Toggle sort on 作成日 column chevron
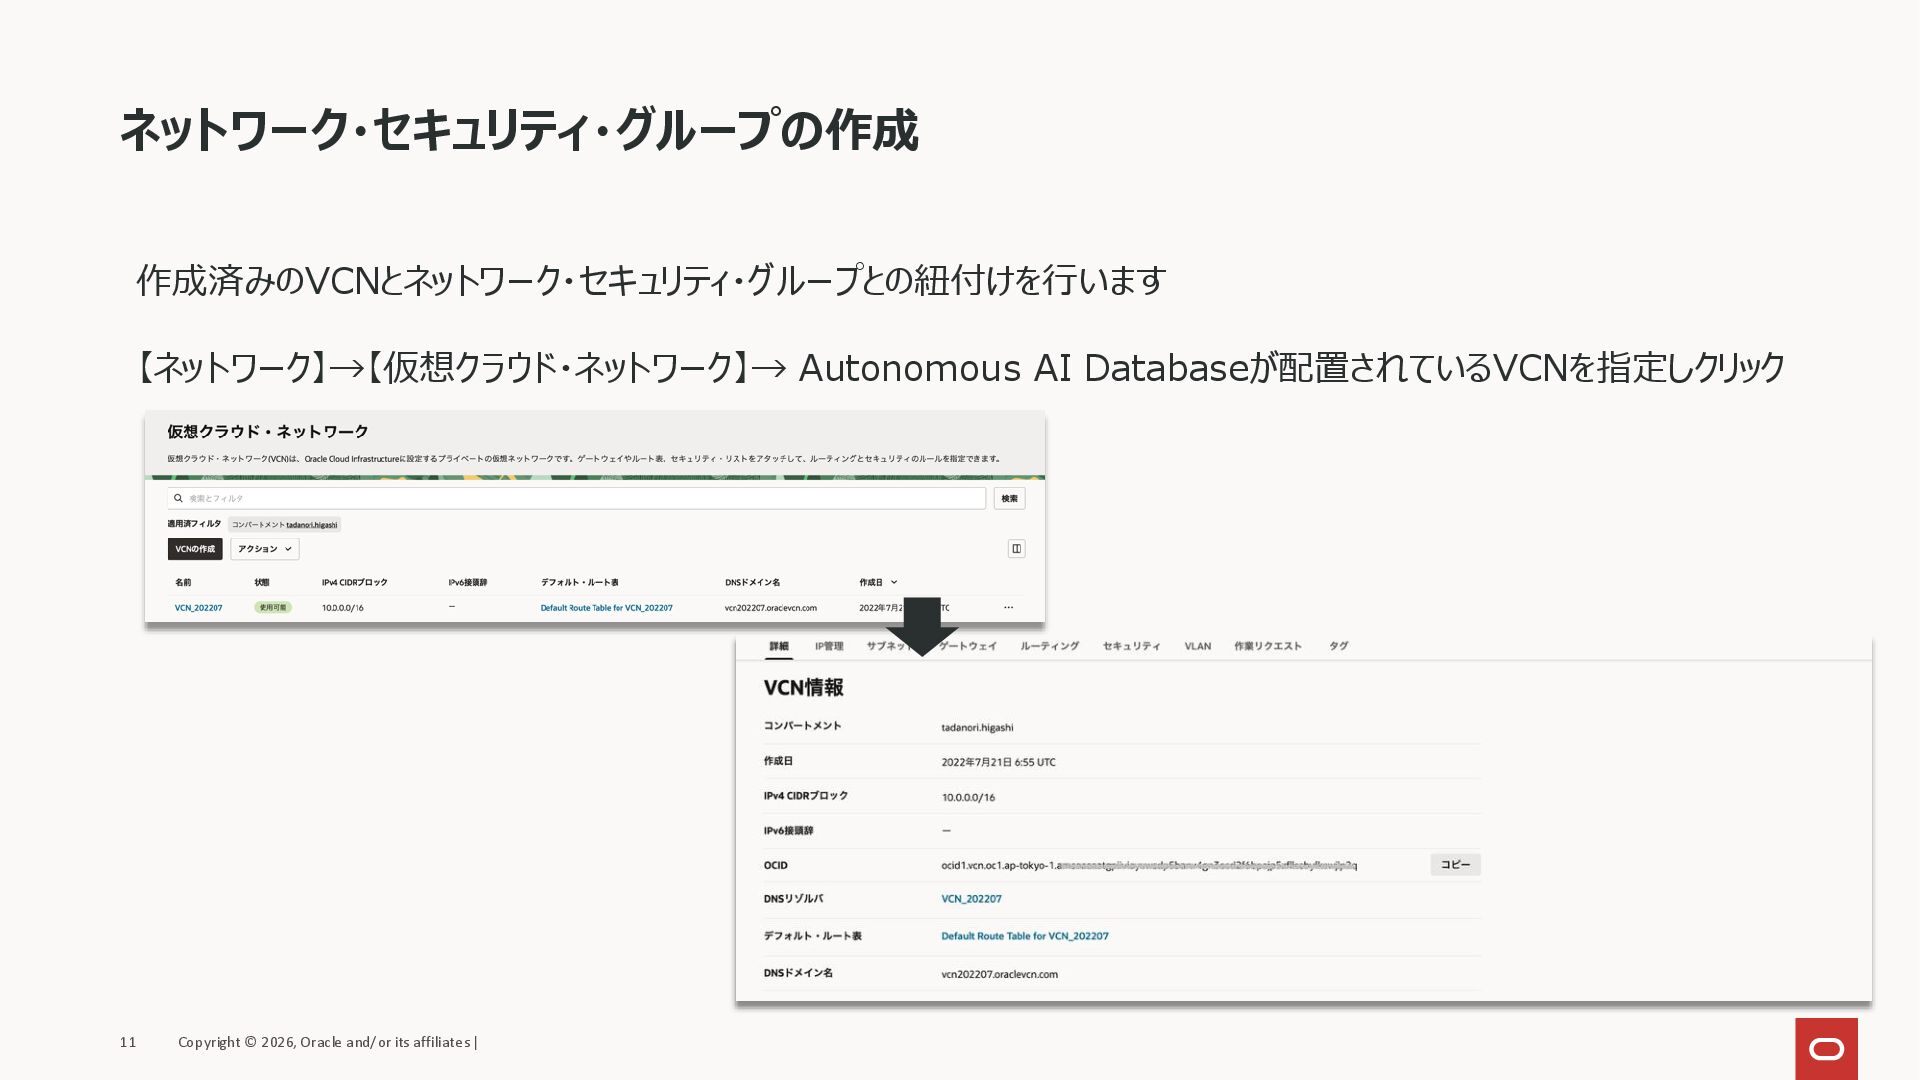1920x1080 pixels. tap(894, 582)
